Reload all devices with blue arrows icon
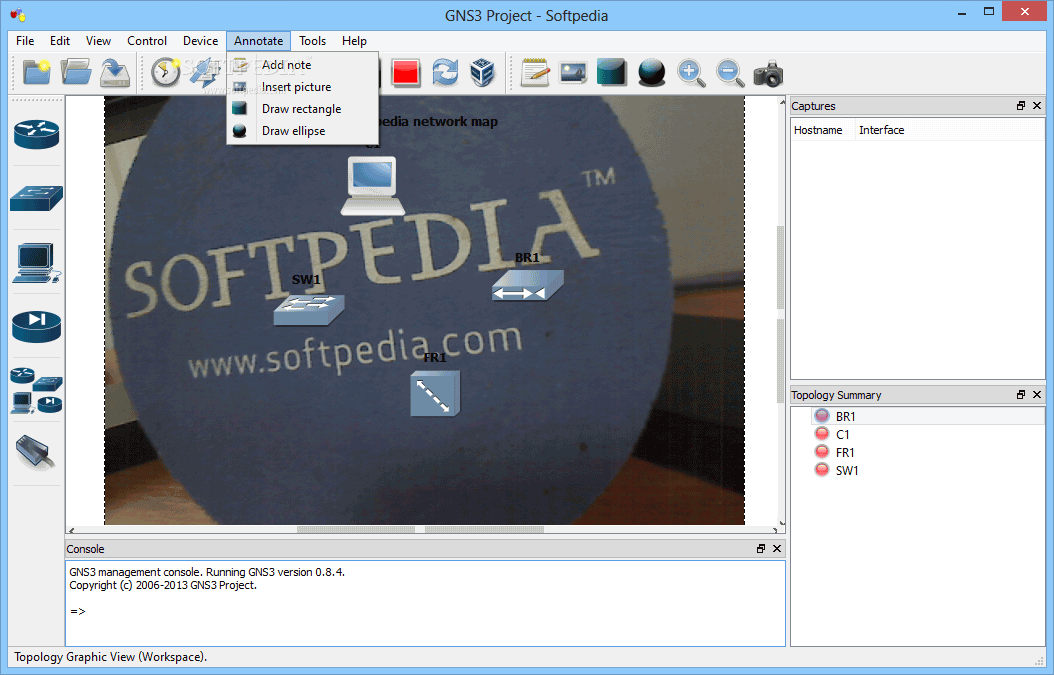Screen dimensions: 1054x675 (444, 72)
